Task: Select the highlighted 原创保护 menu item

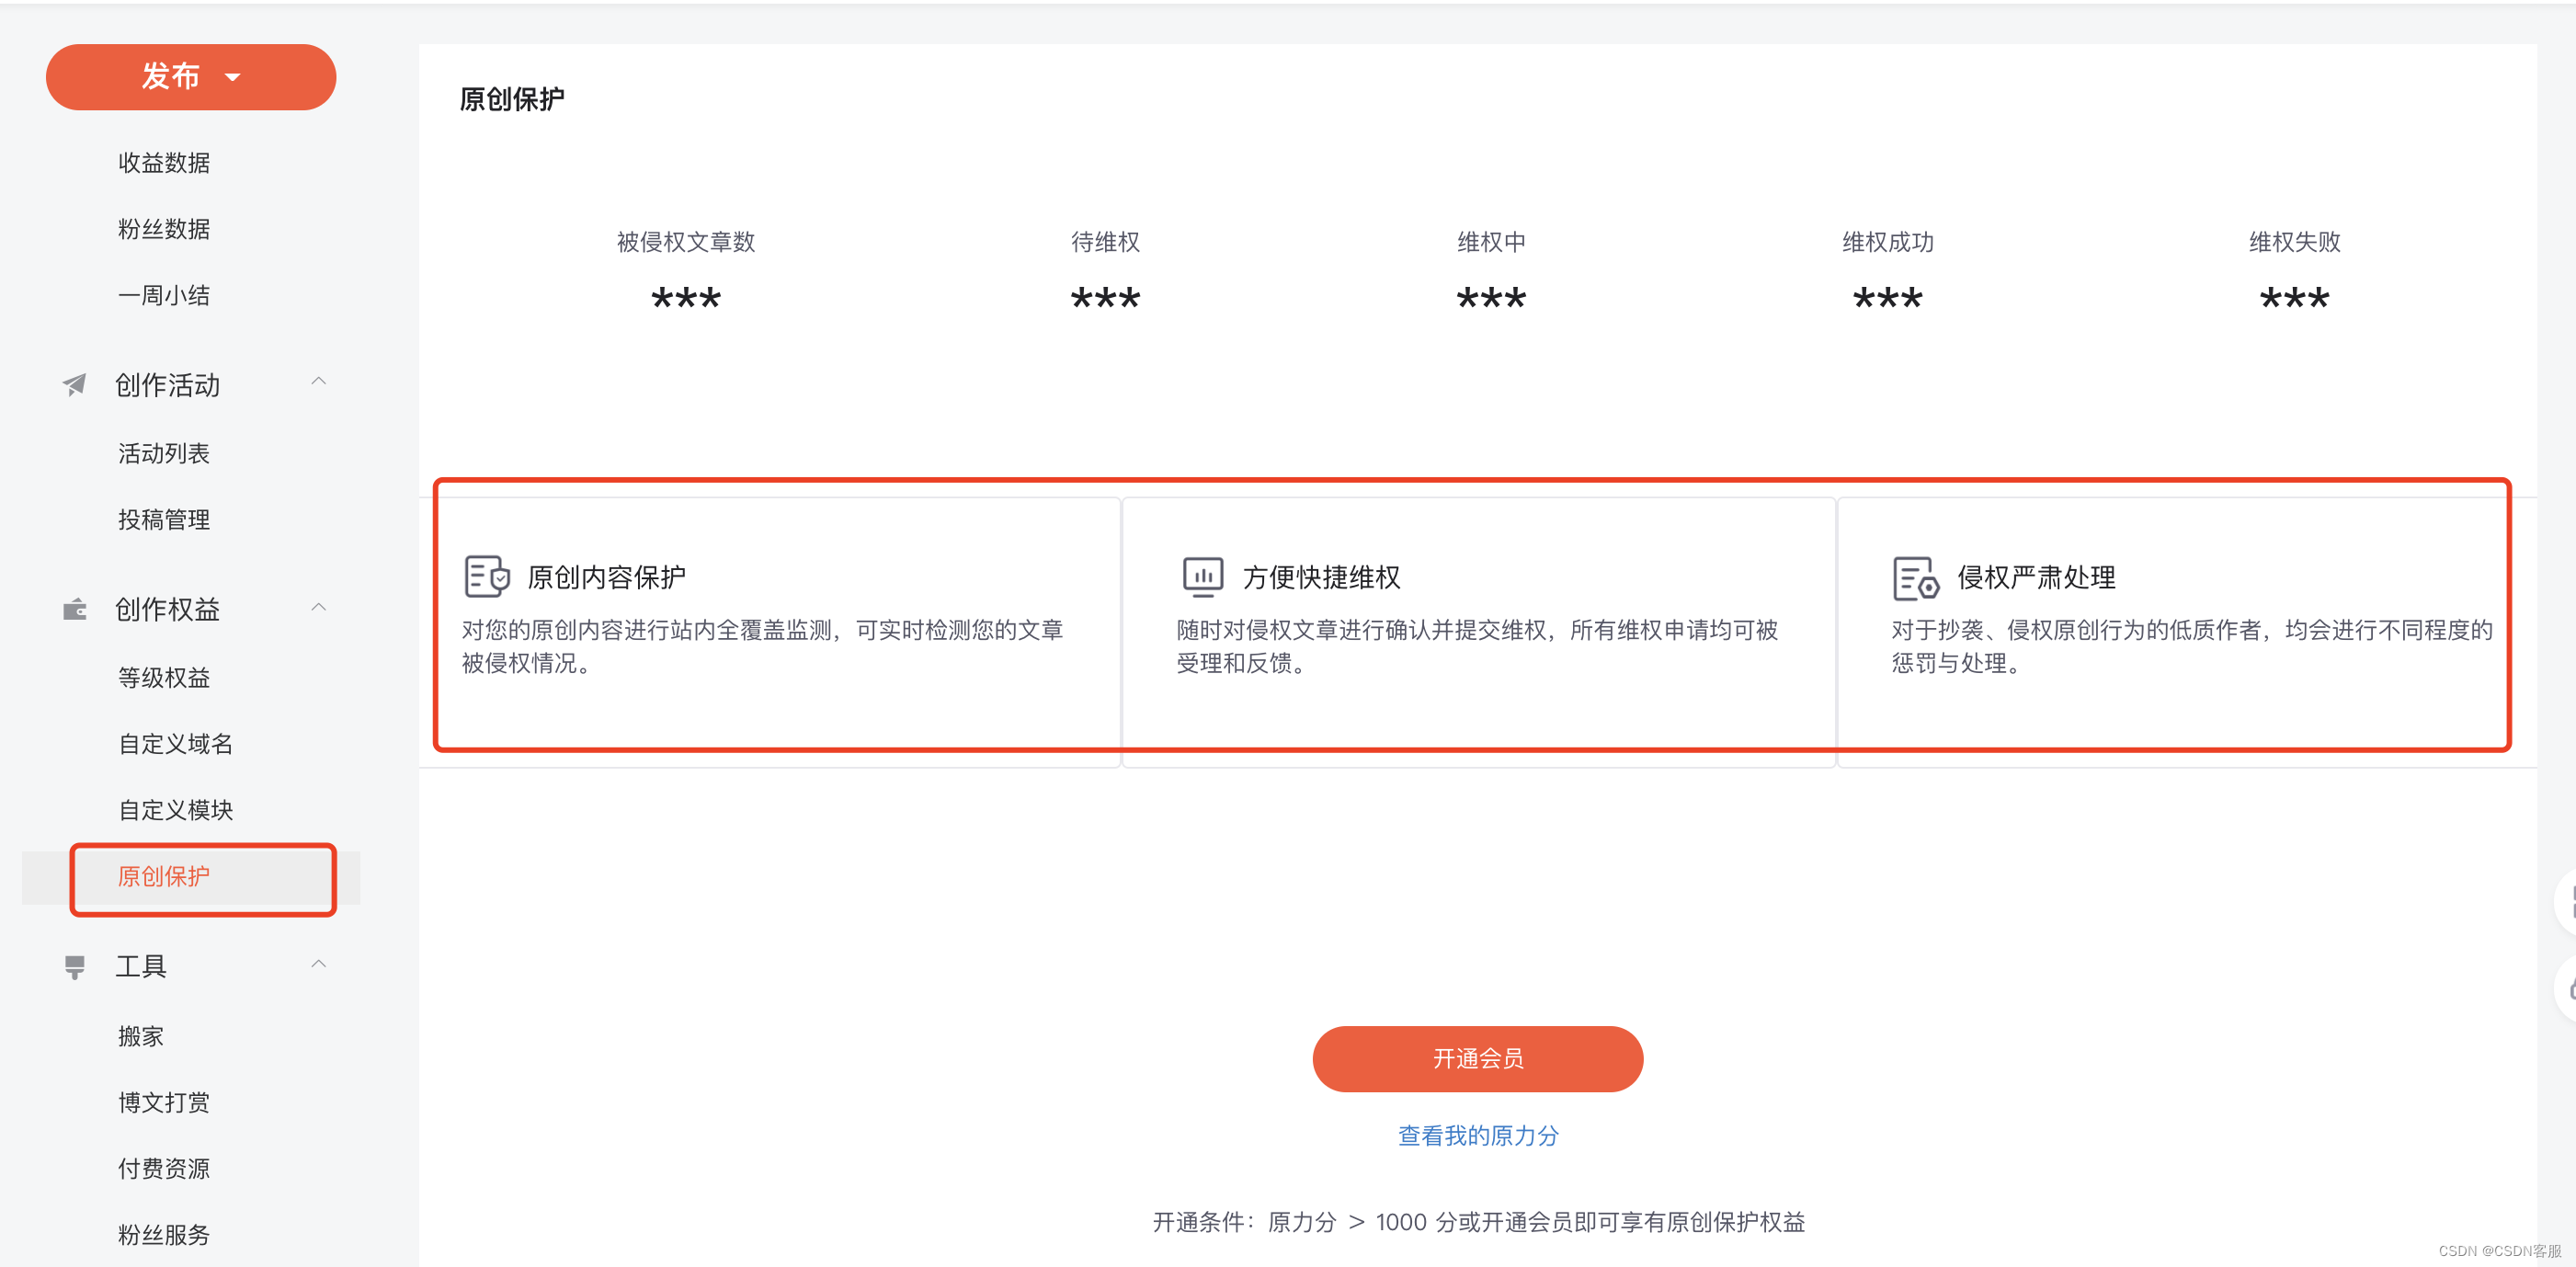Action: [164, 876]
